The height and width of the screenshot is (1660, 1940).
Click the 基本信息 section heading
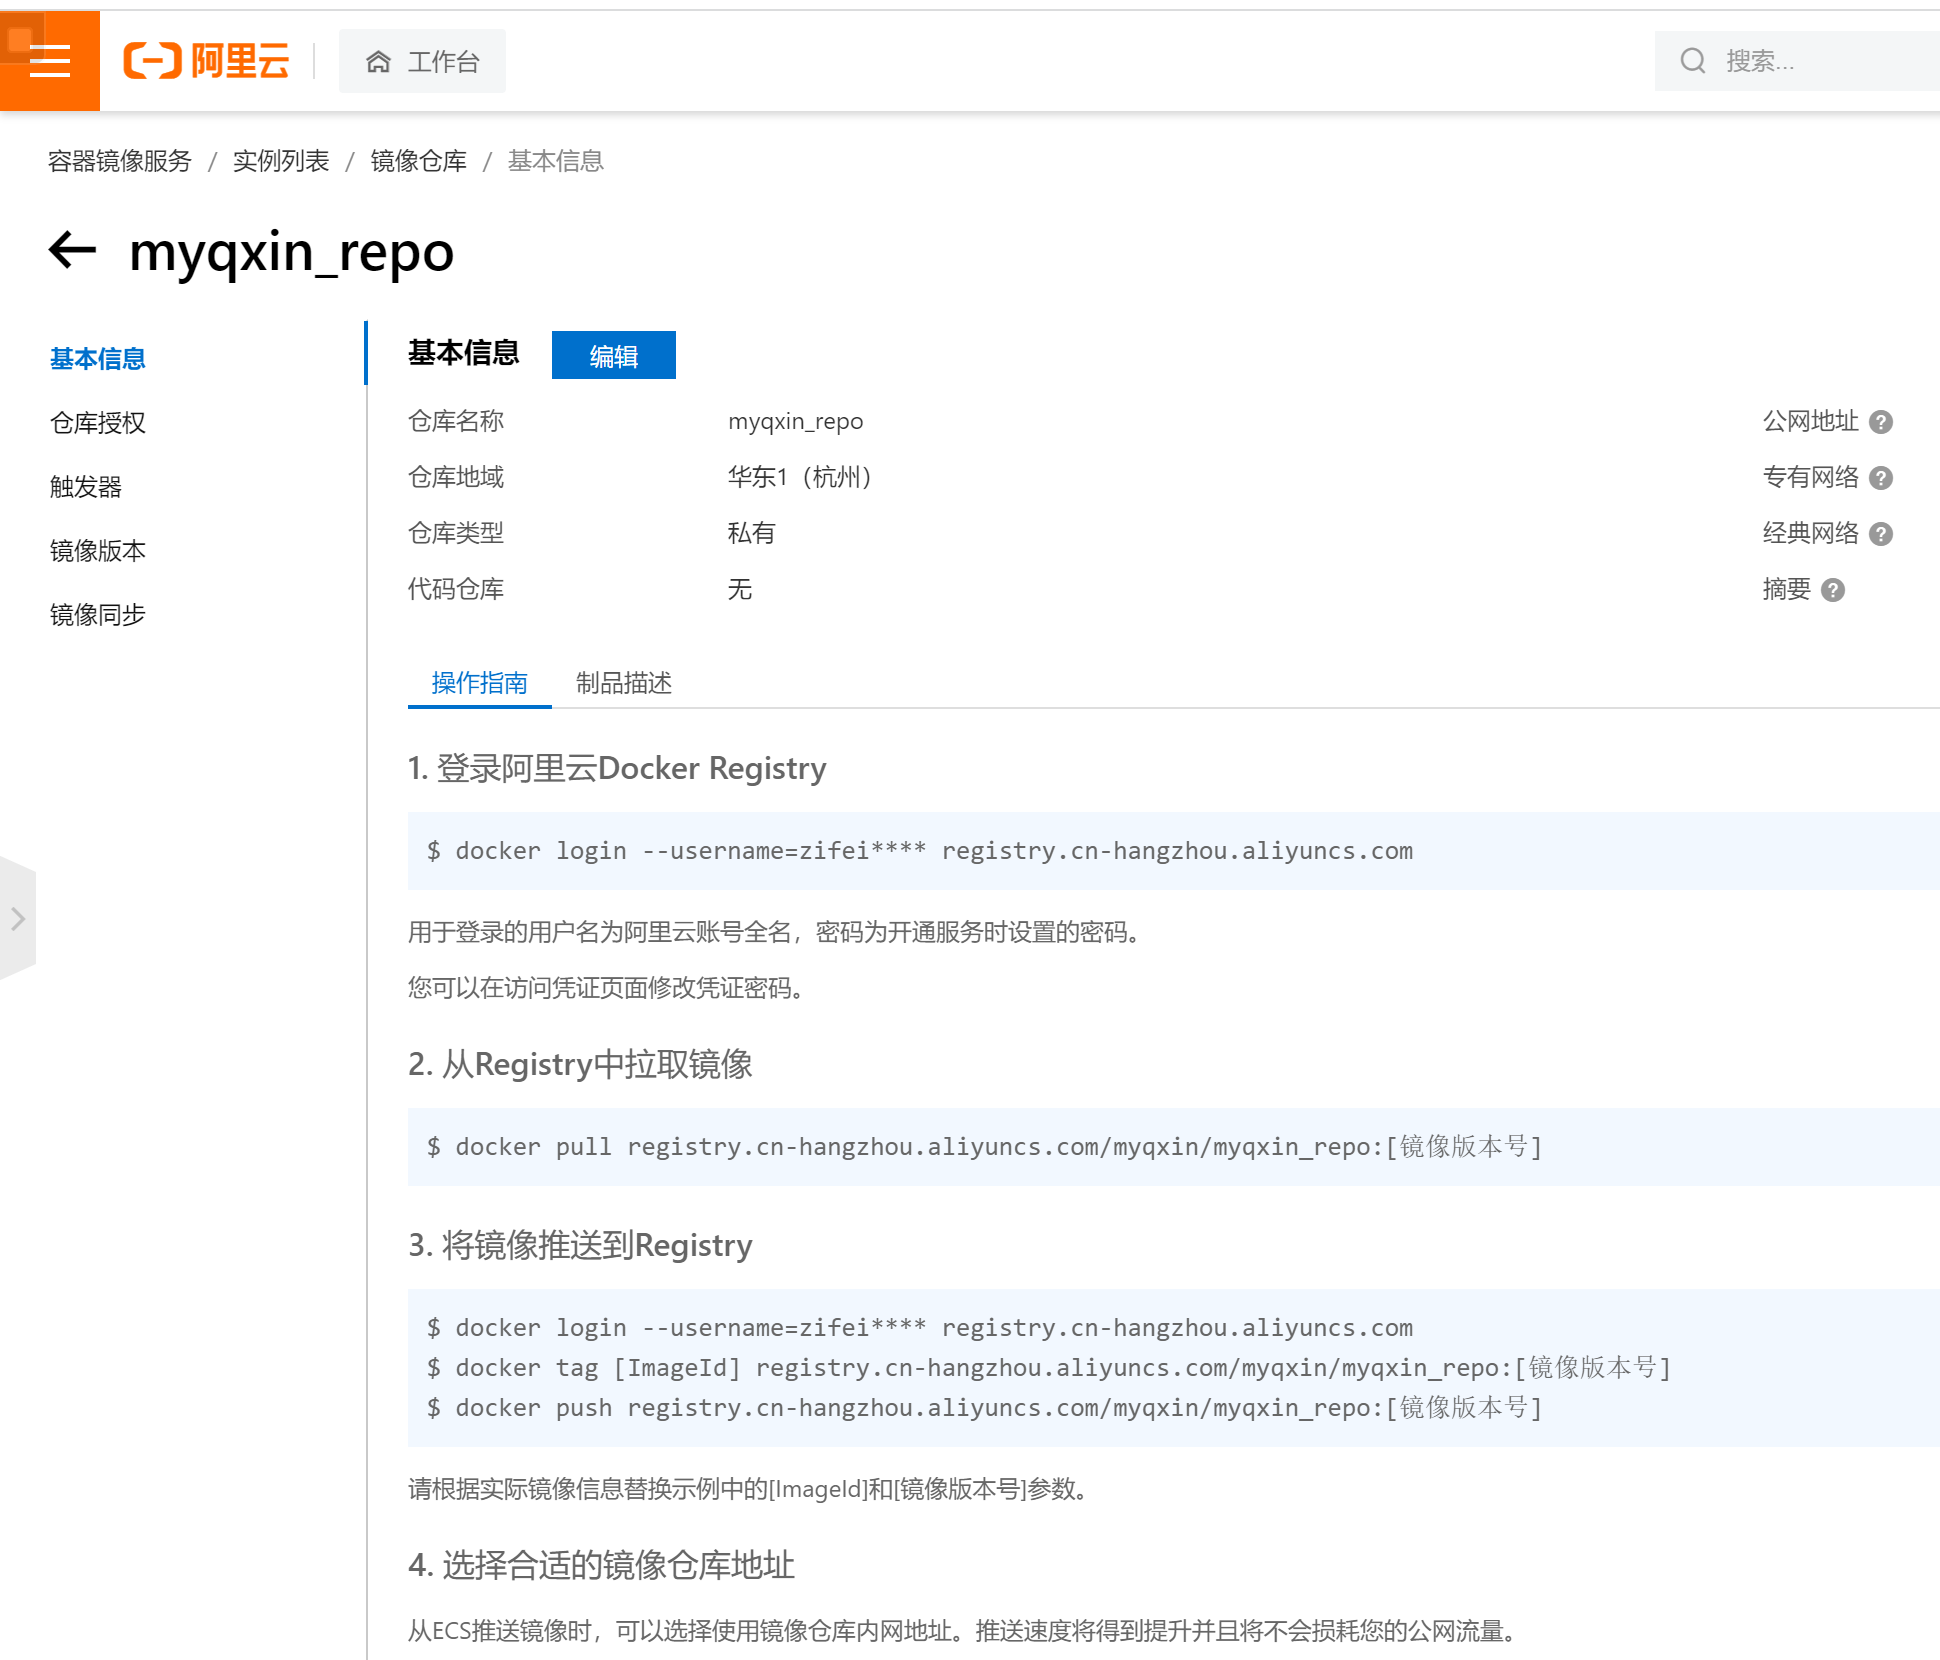pyautogui.click(x=464, y=353)
